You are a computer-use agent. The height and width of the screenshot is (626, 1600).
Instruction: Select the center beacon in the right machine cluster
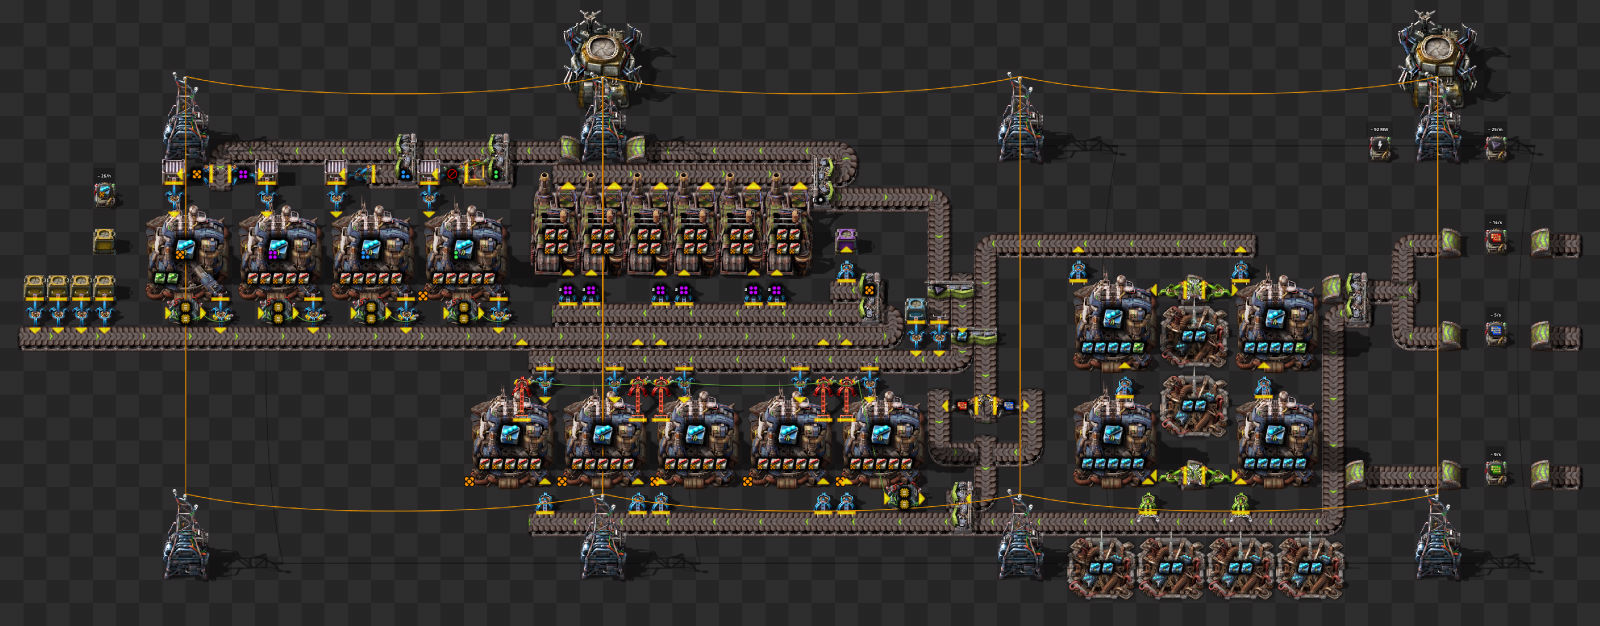pos(1194,404)
